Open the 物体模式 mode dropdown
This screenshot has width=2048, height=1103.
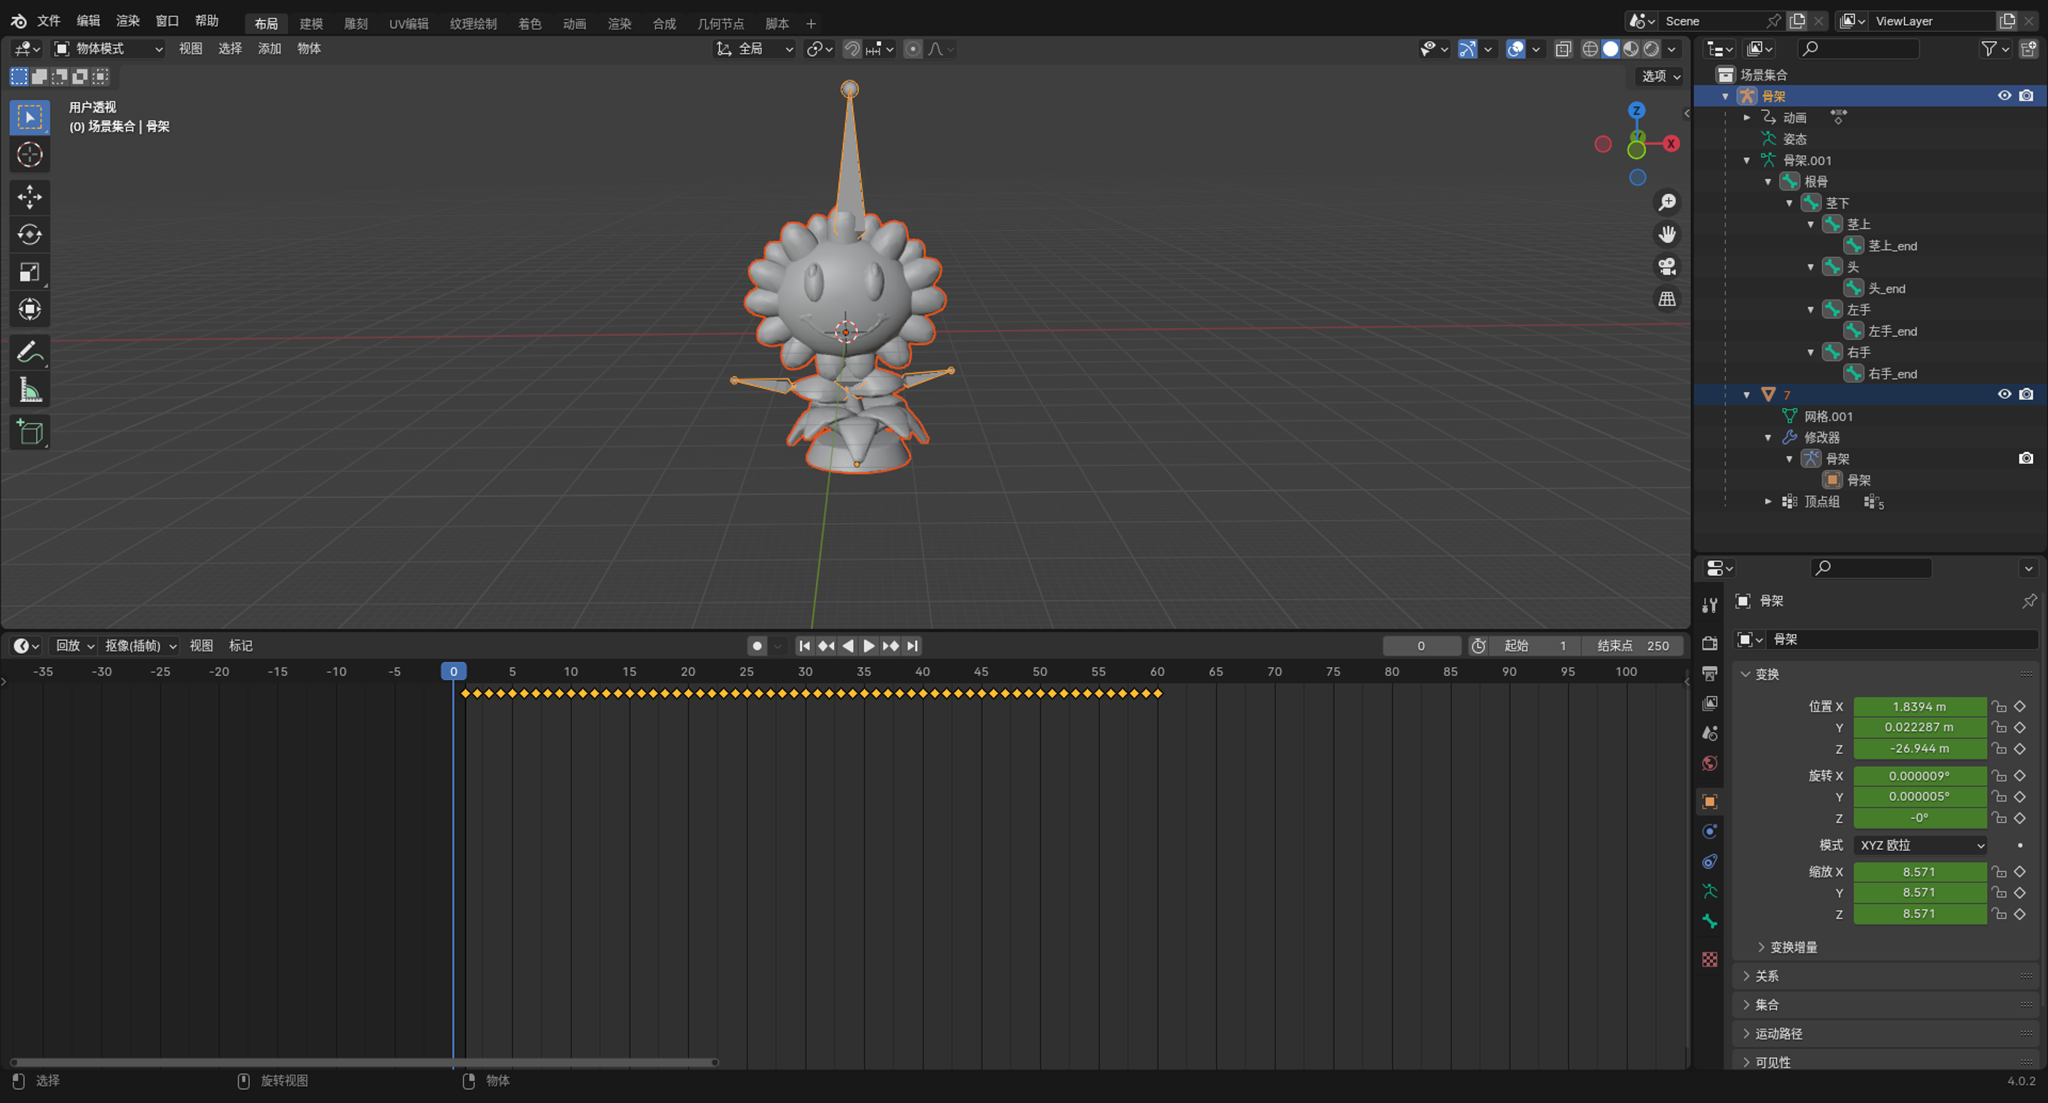pos(108,48)
